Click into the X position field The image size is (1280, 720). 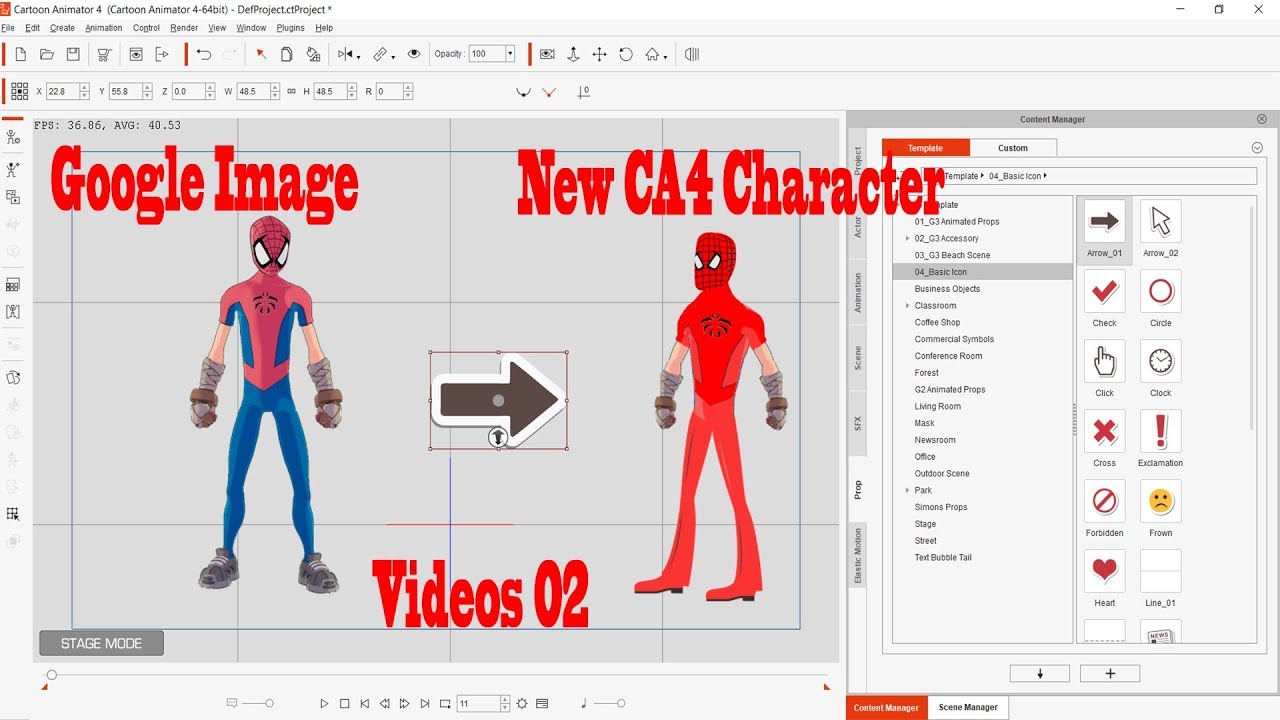62,91
